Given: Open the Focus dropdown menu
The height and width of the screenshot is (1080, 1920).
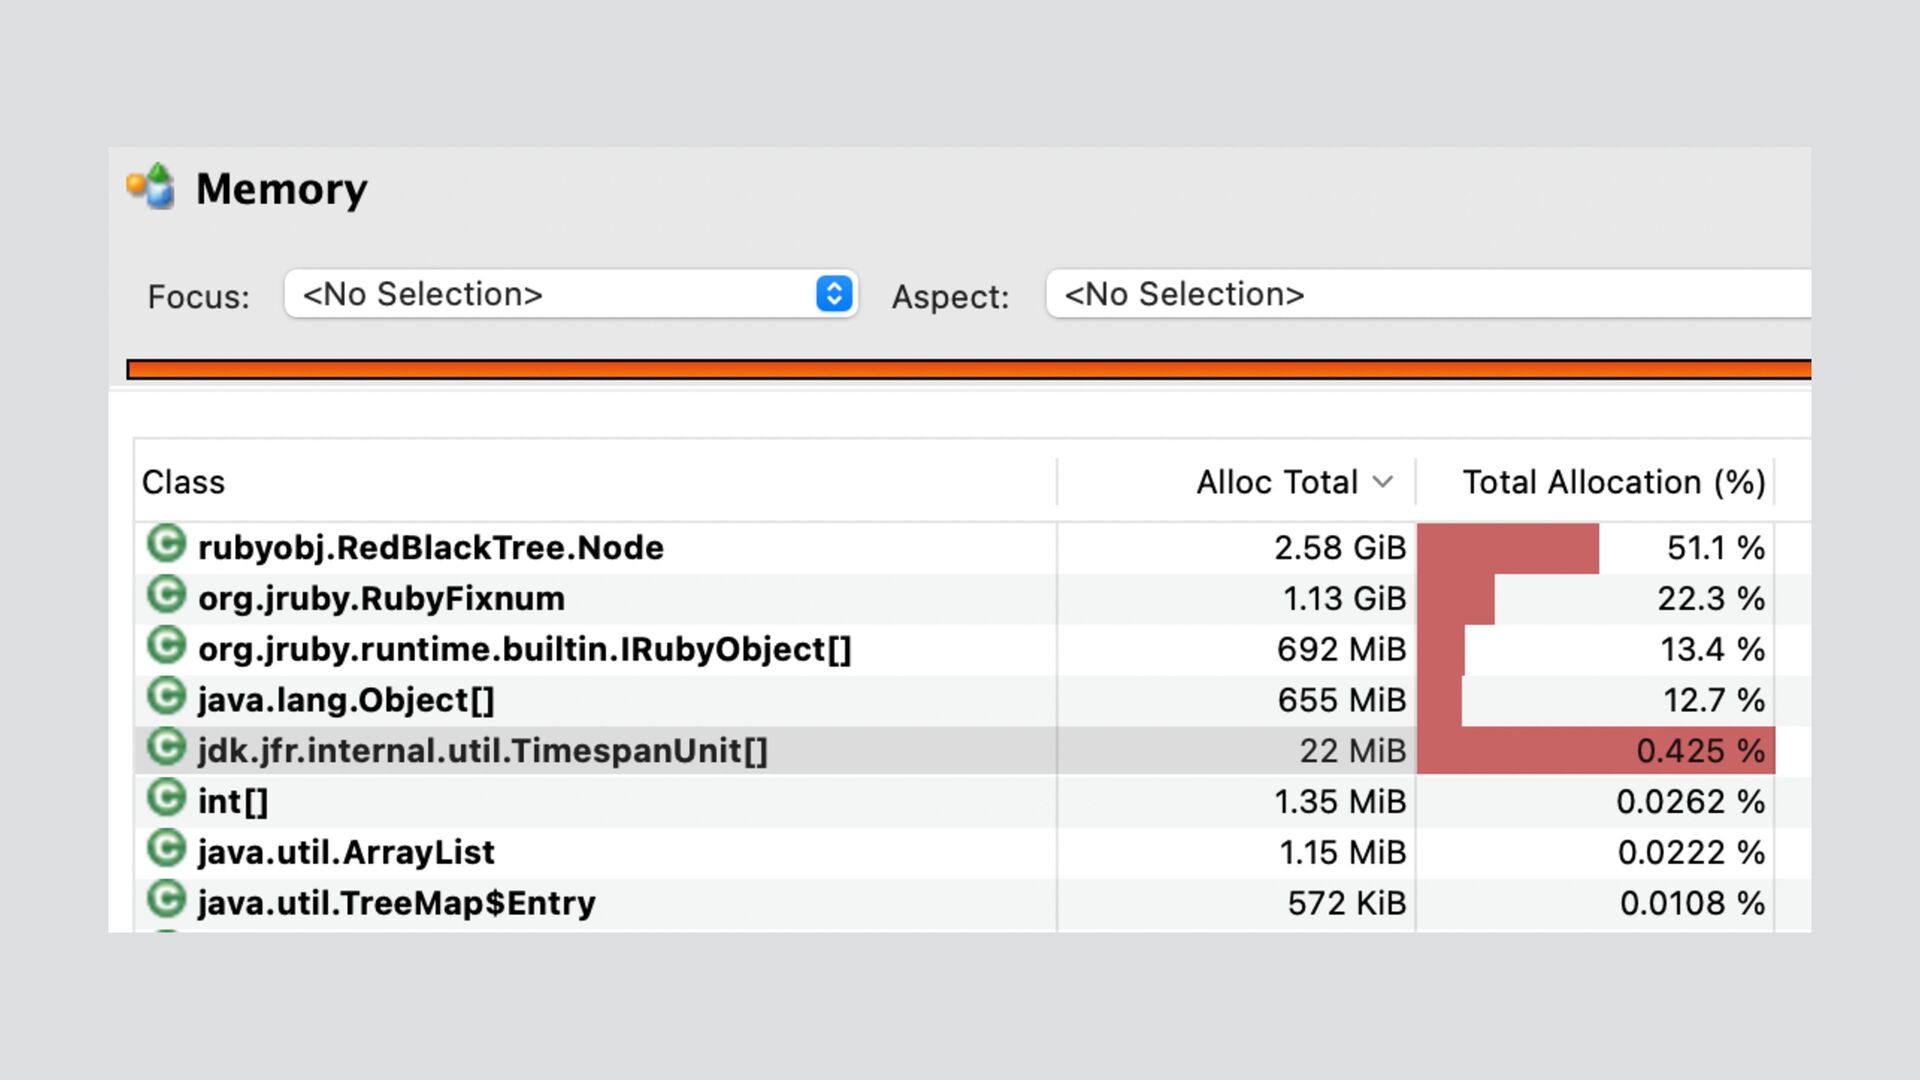Looking at the screenshot, I should click(x=833, y=294).
